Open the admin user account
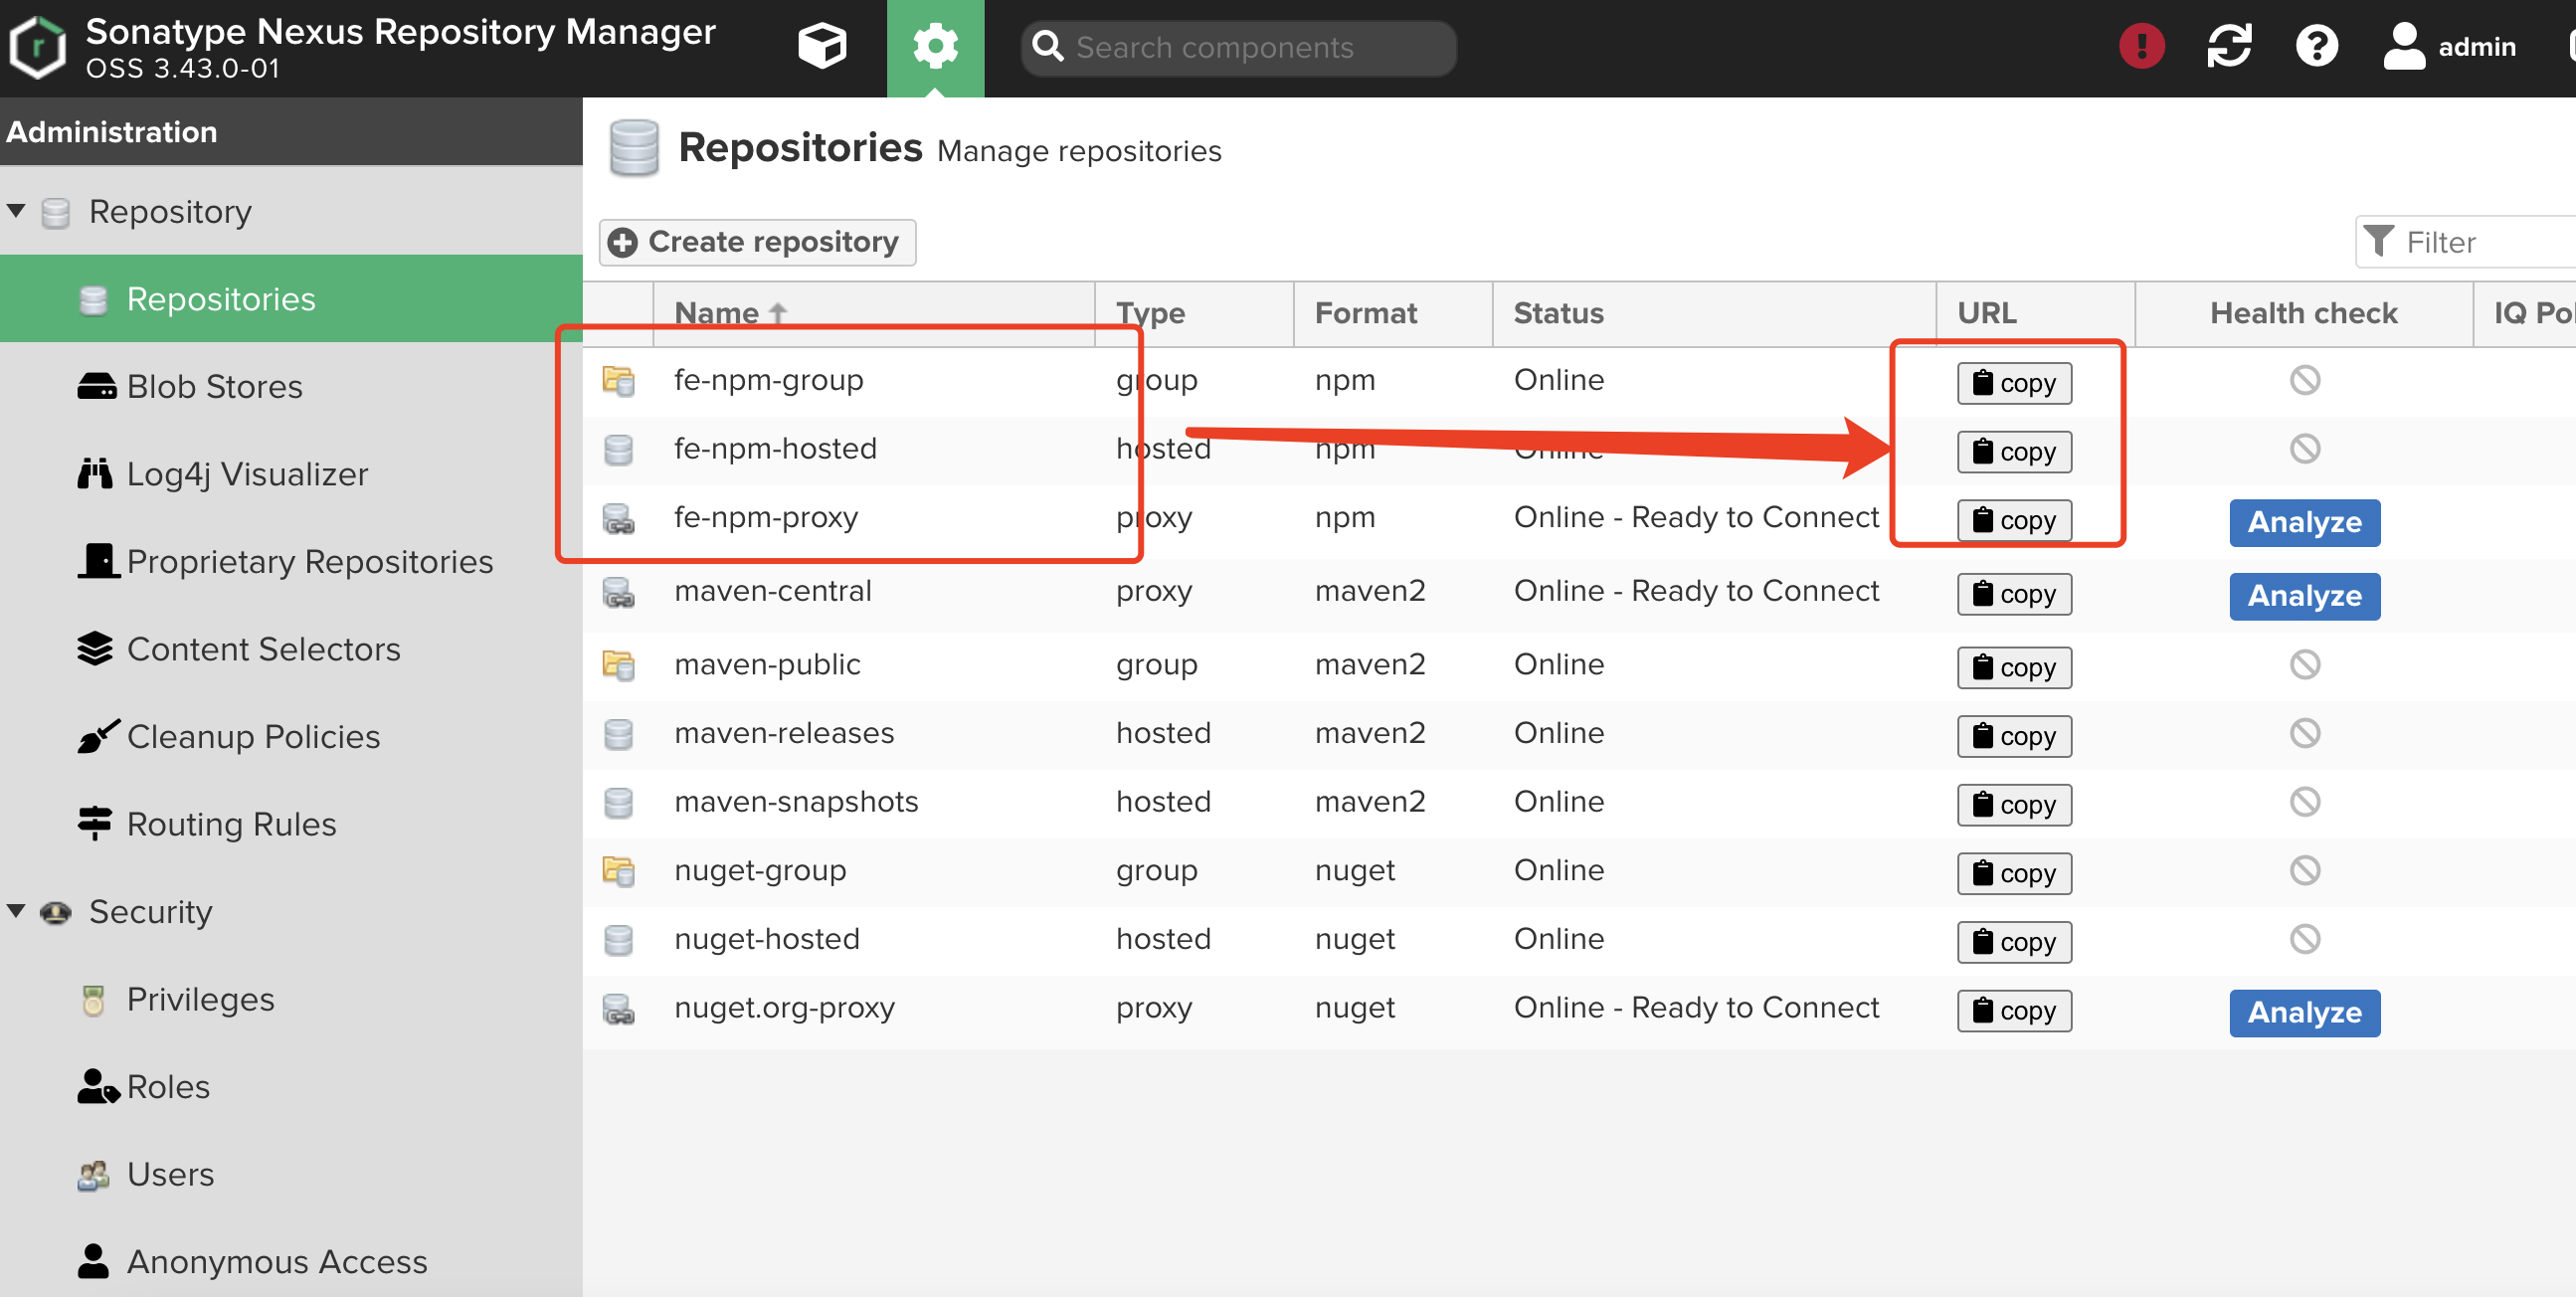Viewport: 2576px width, 1297px height. pos(2449,46)
